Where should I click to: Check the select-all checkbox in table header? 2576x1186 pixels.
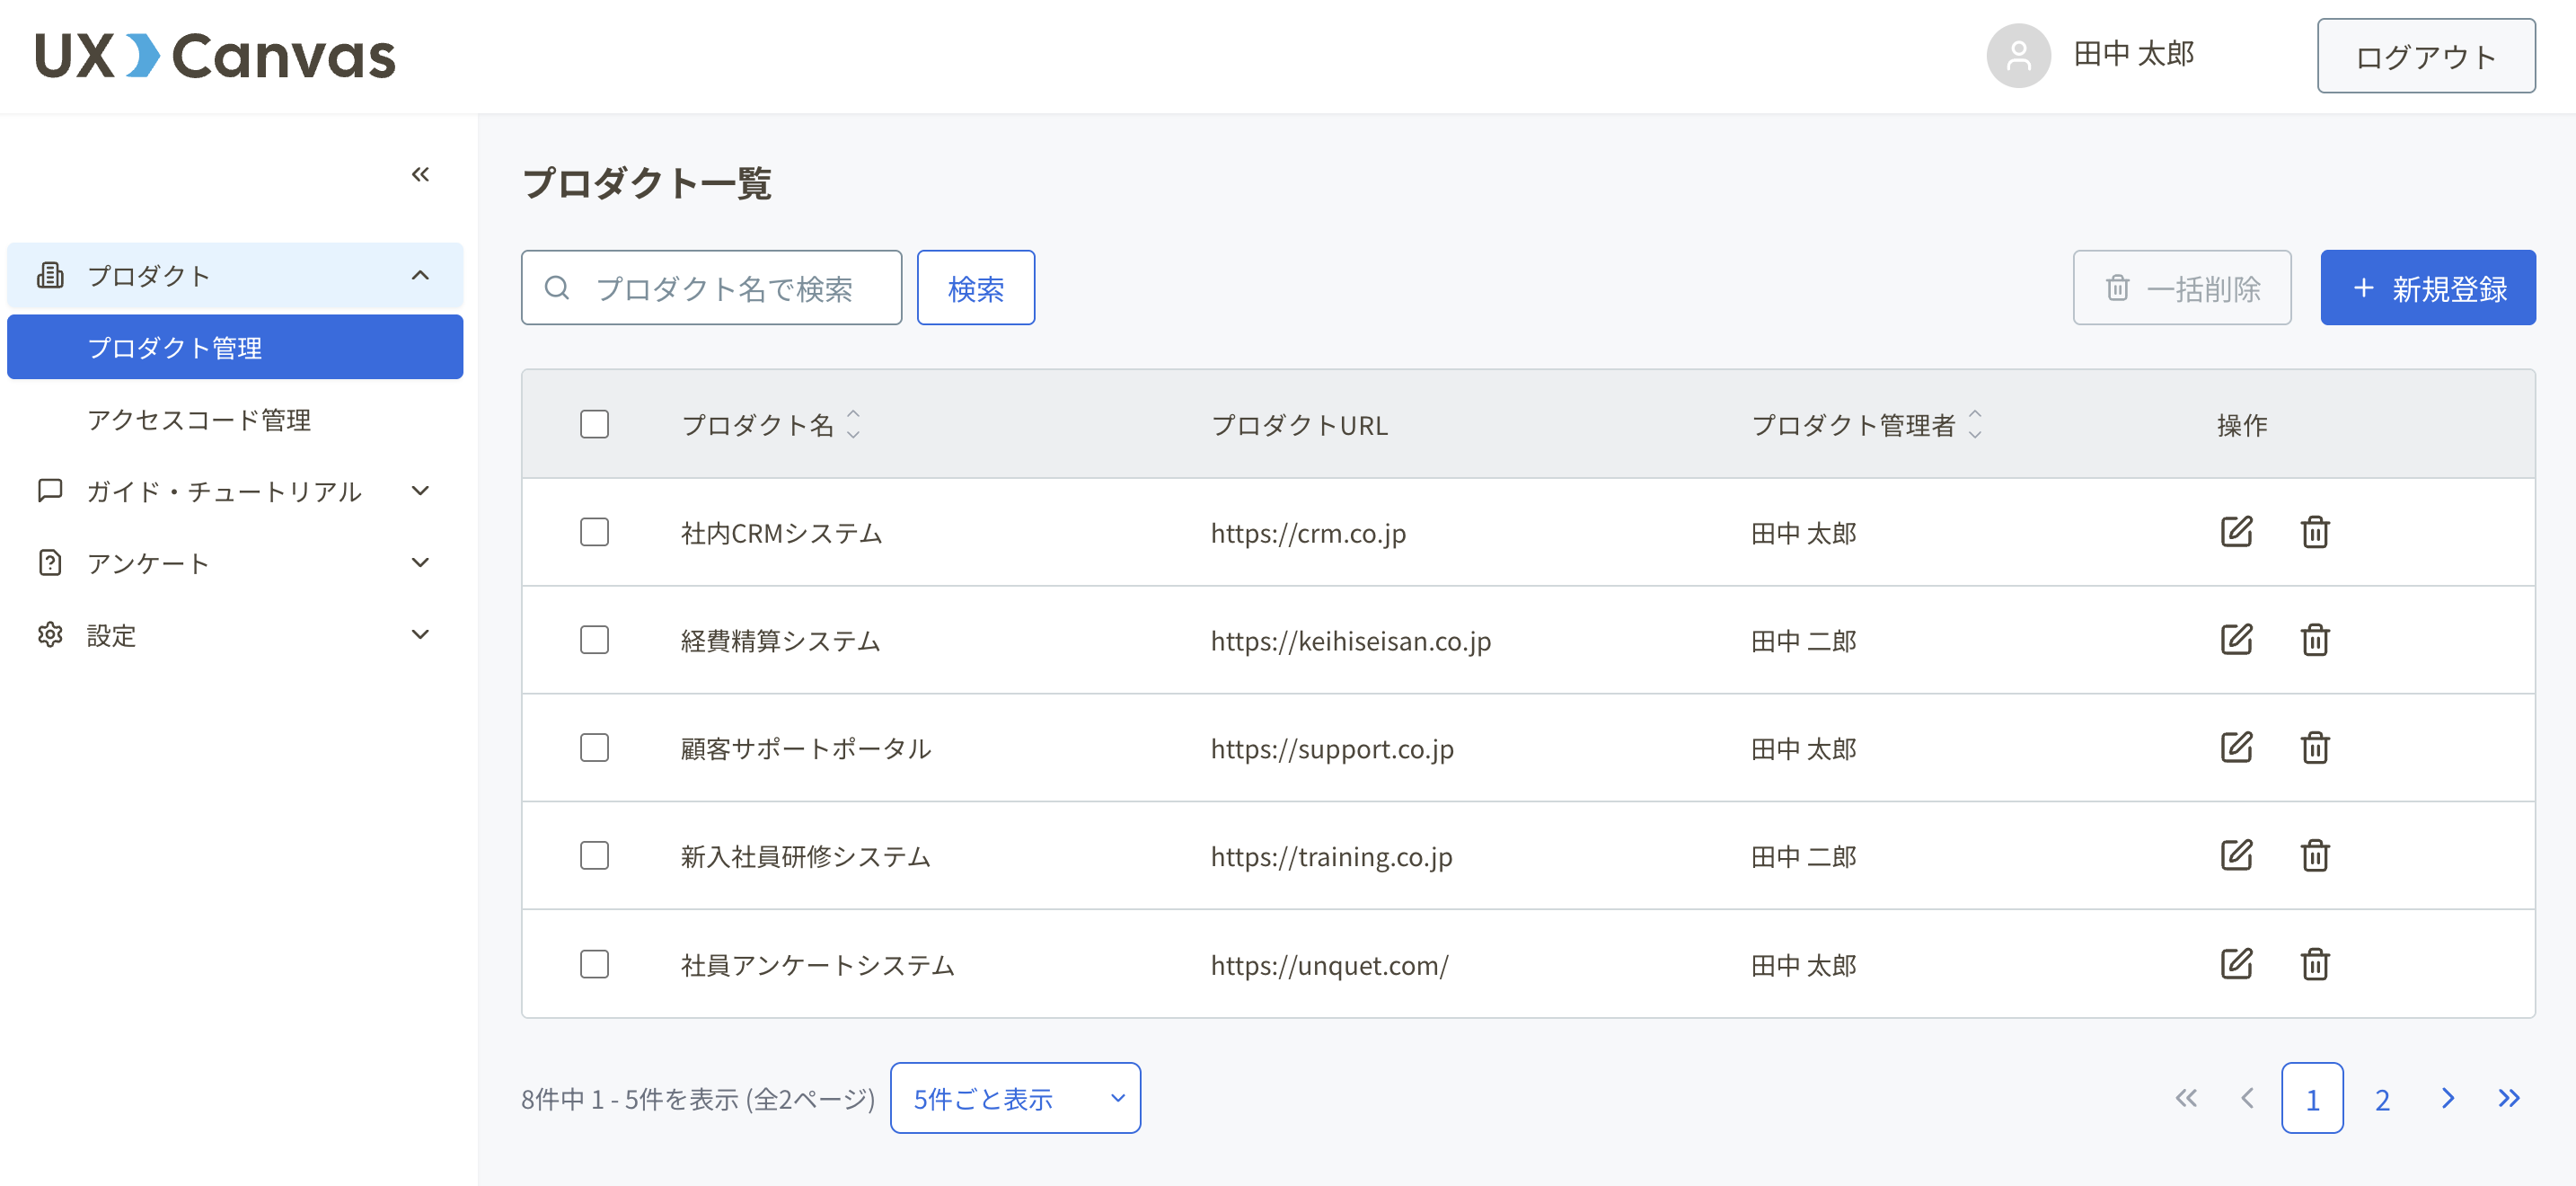(593, 424)
